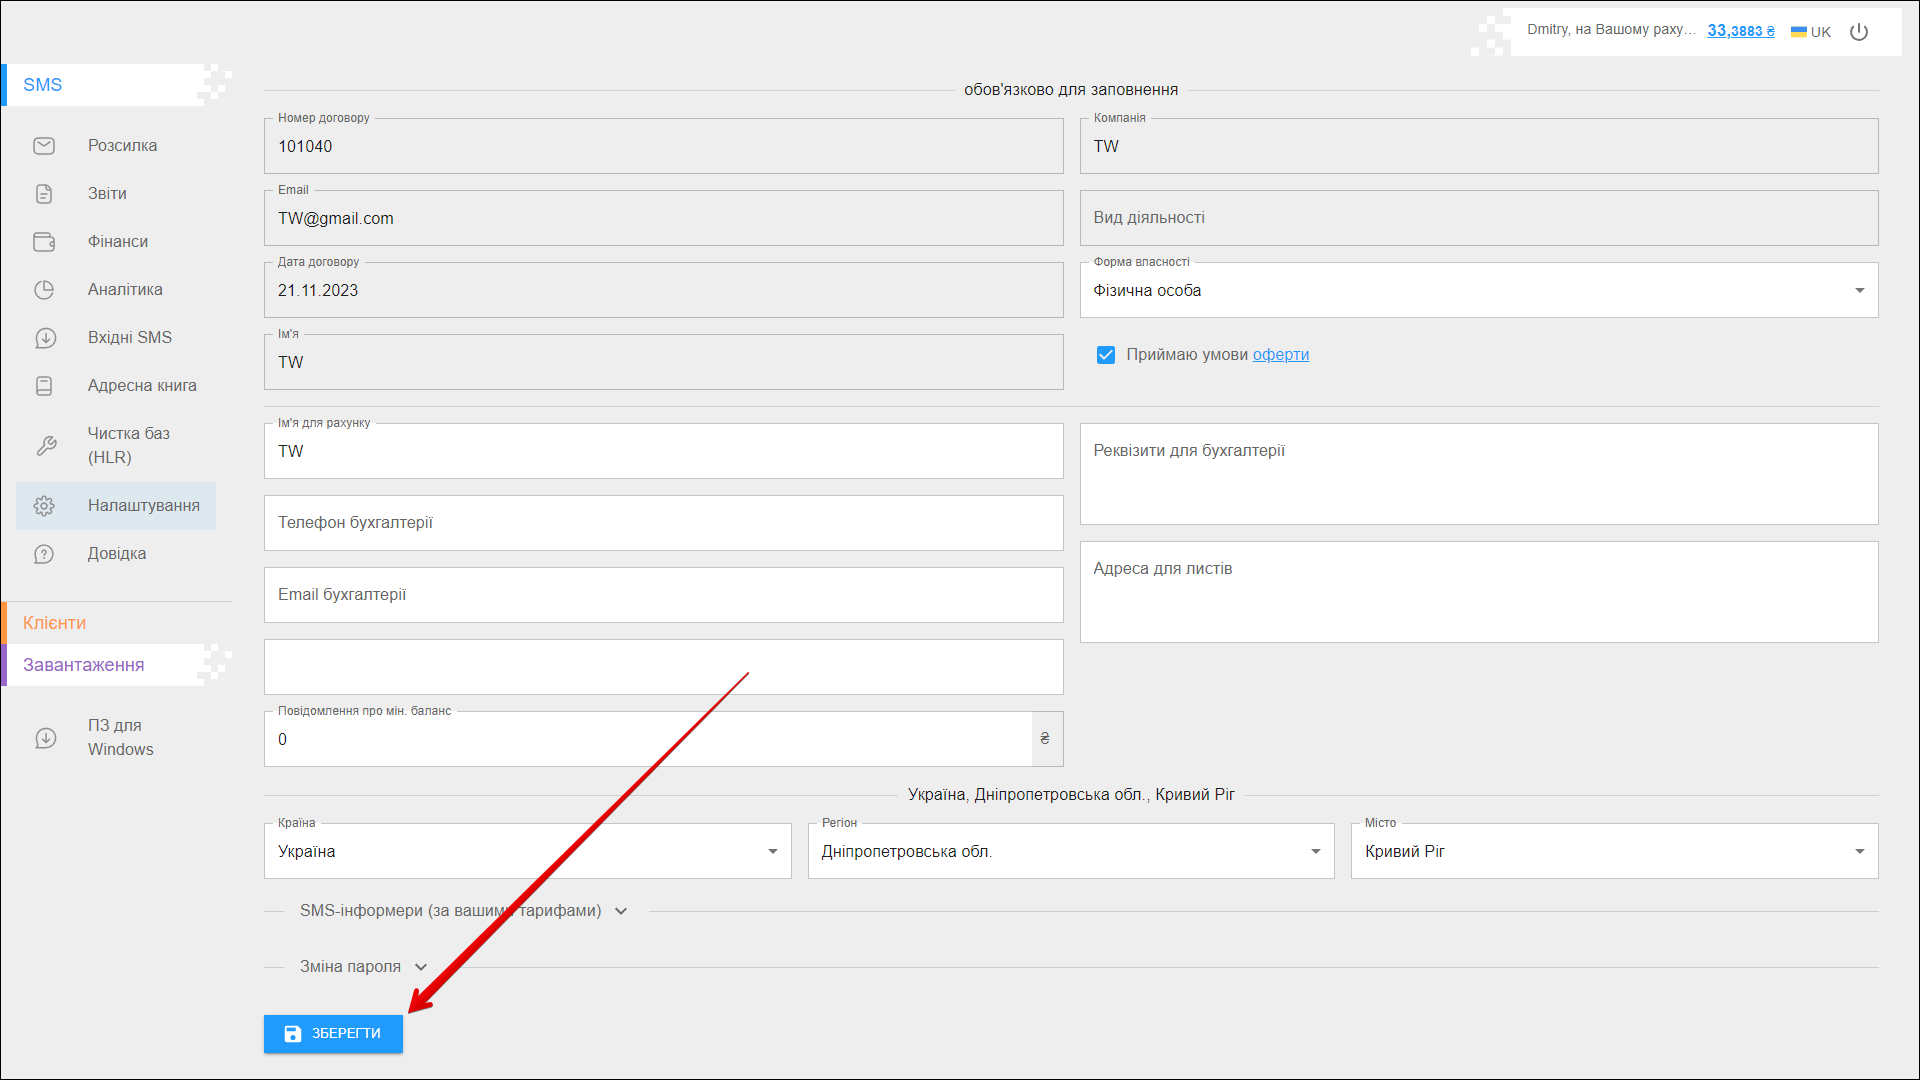Uncheck the Приймаю умови checkbox
The image size is (1920, 1080).
pyautogui.click(x=1105, y=355)
